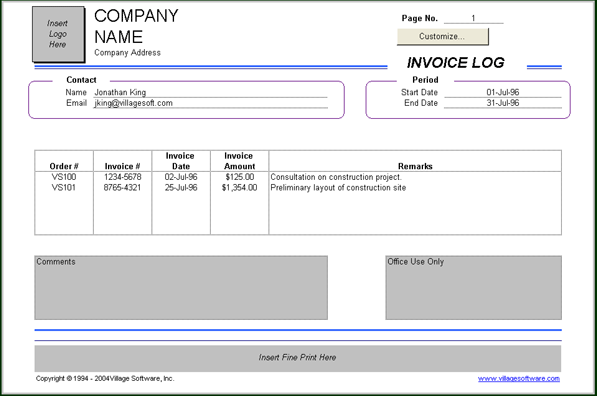Click the copyright Village Software notice
Image resolution: width=597 pixels, height=396 pixels.
tap(105, 378)
